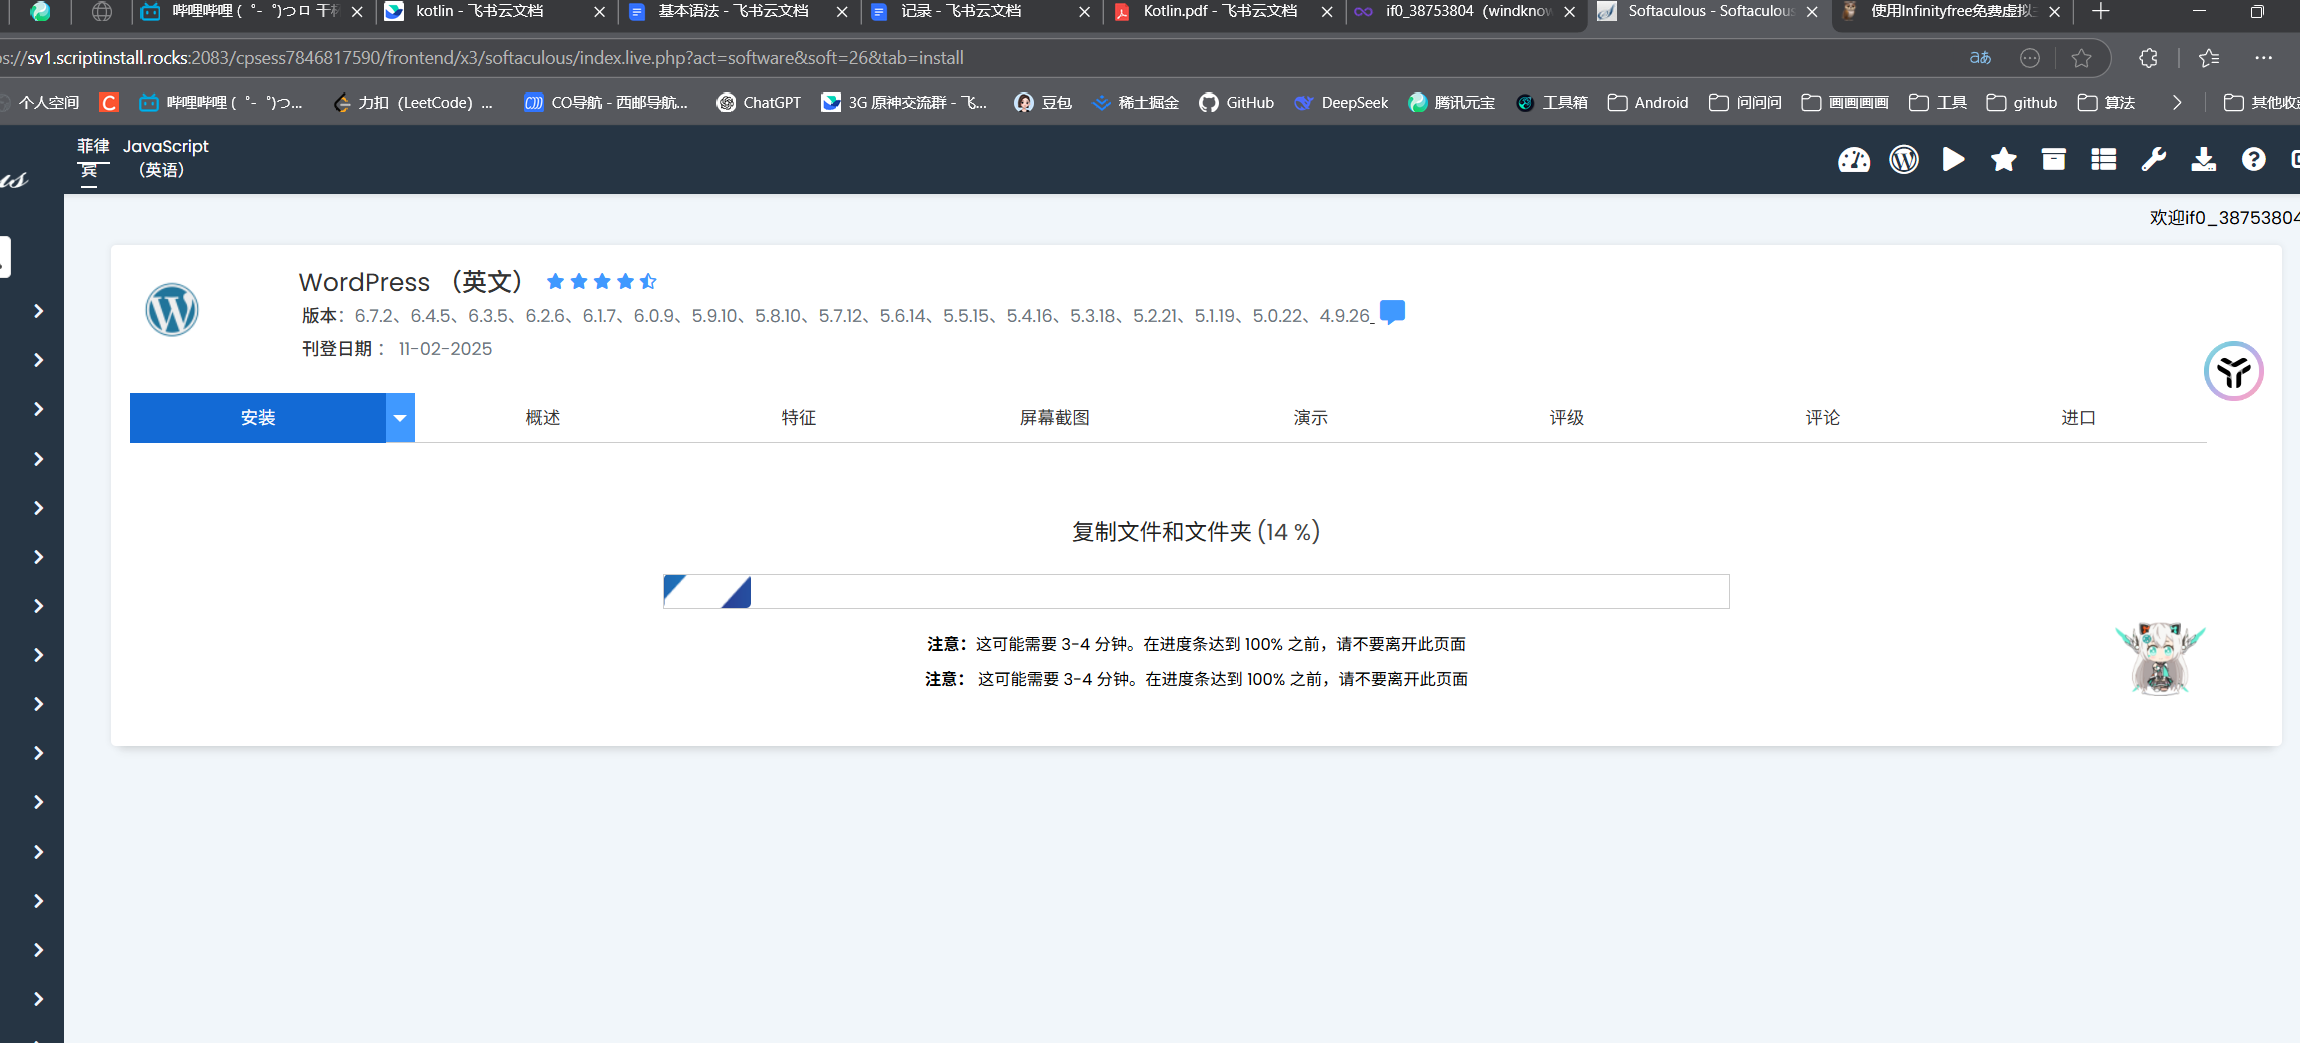The height and width of the screenshot is (1043, 2300).
Task: Open the favorites list icon beside extensions
Action: tap(2209, 58)
